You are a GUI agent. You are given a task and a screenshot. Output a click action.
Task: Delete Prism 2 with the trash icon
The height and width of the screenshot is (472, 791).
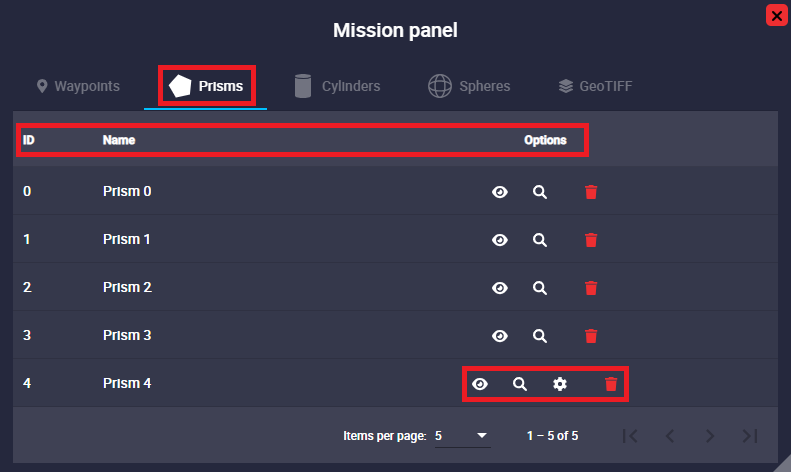point(591,288)
